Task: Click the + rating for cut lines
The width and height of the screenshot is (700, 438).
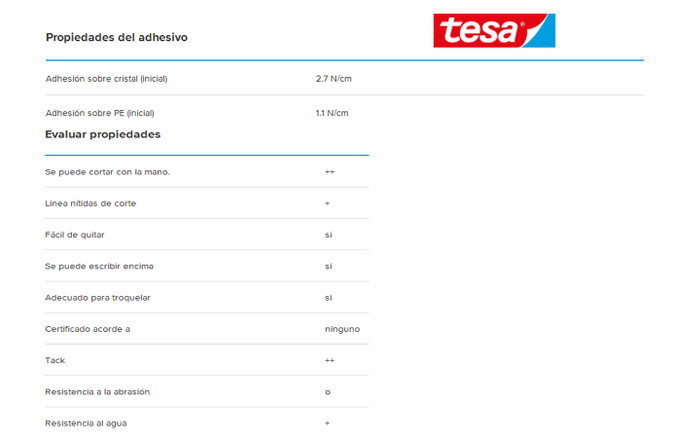Action: 327,203
